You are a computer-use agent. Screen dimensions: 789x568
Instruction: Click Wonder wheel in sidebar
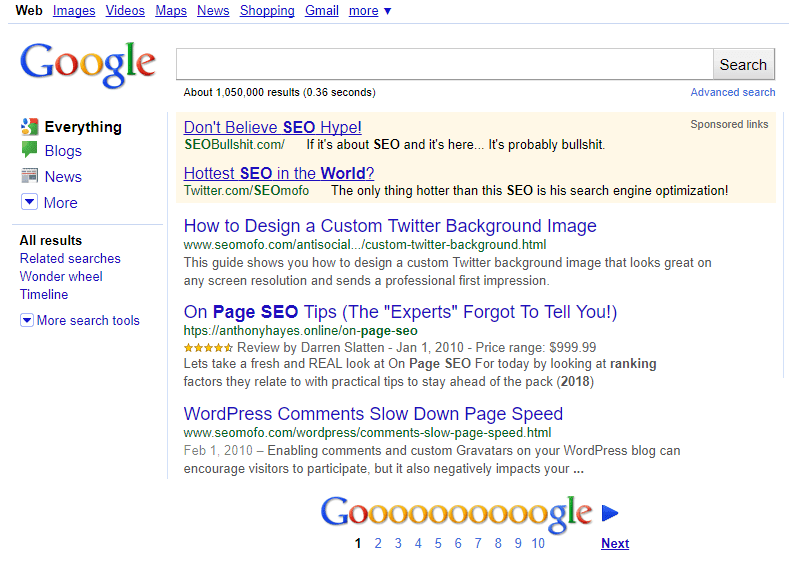pos(61,276)
